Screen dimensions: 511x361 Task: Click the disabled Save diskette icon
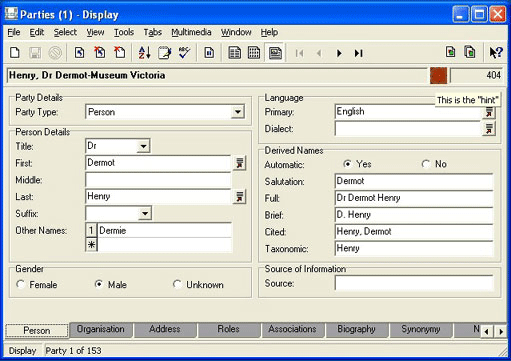coord(35,53)
